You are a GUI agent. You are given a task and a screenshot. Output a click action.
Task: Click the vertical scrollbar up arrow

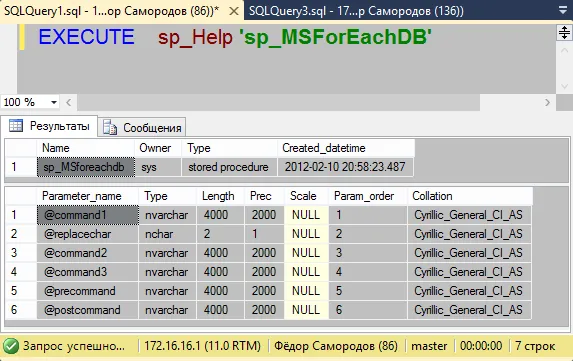[564, 50]
